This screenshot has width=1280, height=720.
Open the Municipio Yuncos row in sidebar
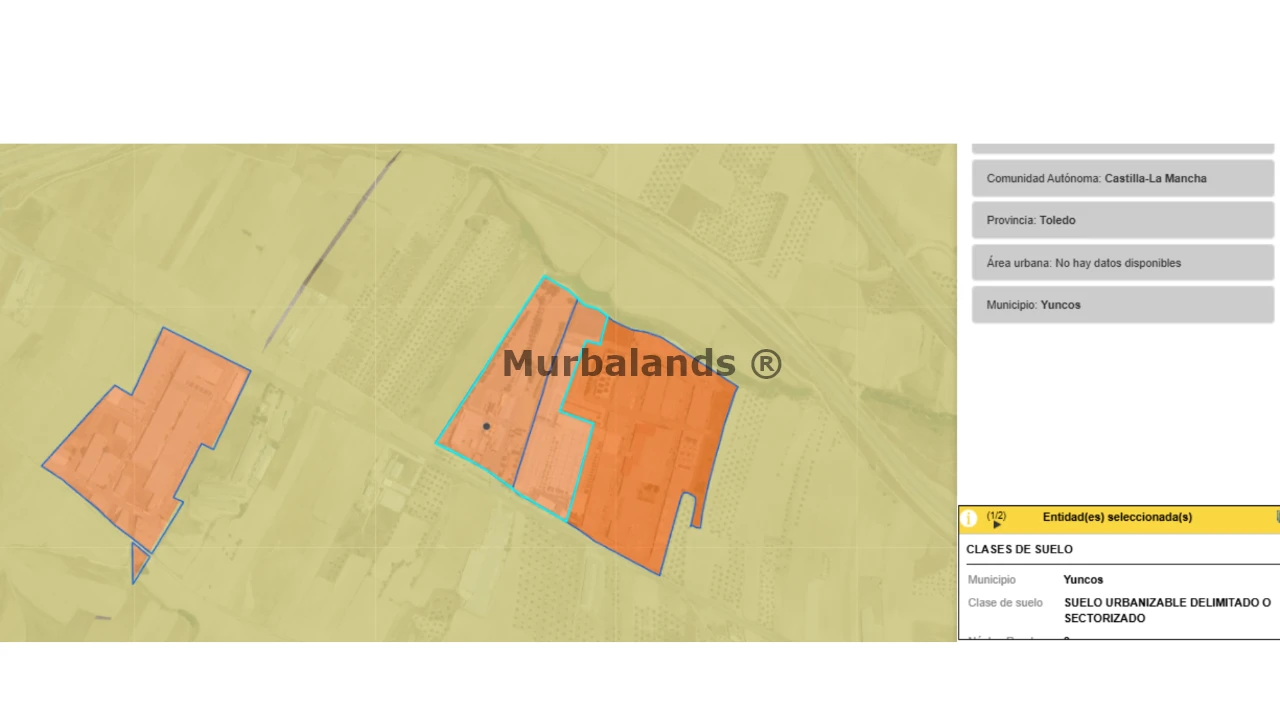[1122, 305]
